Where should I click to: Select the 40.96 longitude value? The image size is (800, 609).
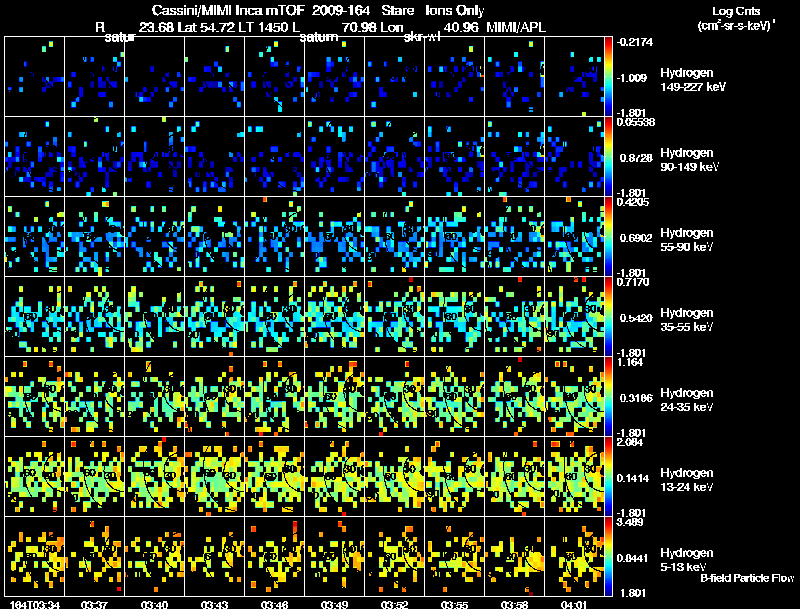click(461, 27)
